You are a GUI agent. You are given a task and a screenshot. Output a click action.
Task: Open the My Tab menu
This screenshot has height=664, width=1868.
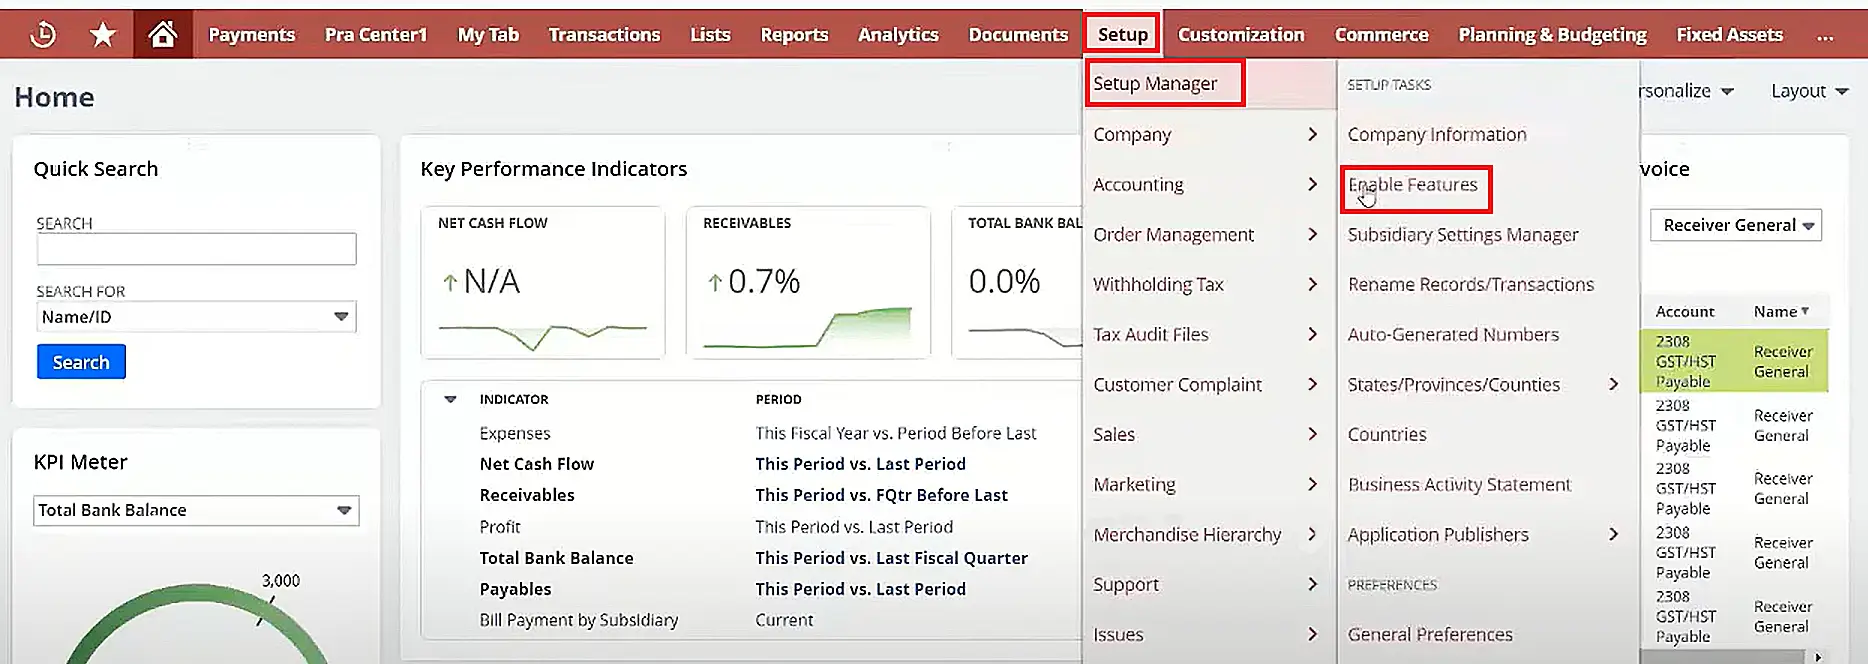click(x=488, y=35)
